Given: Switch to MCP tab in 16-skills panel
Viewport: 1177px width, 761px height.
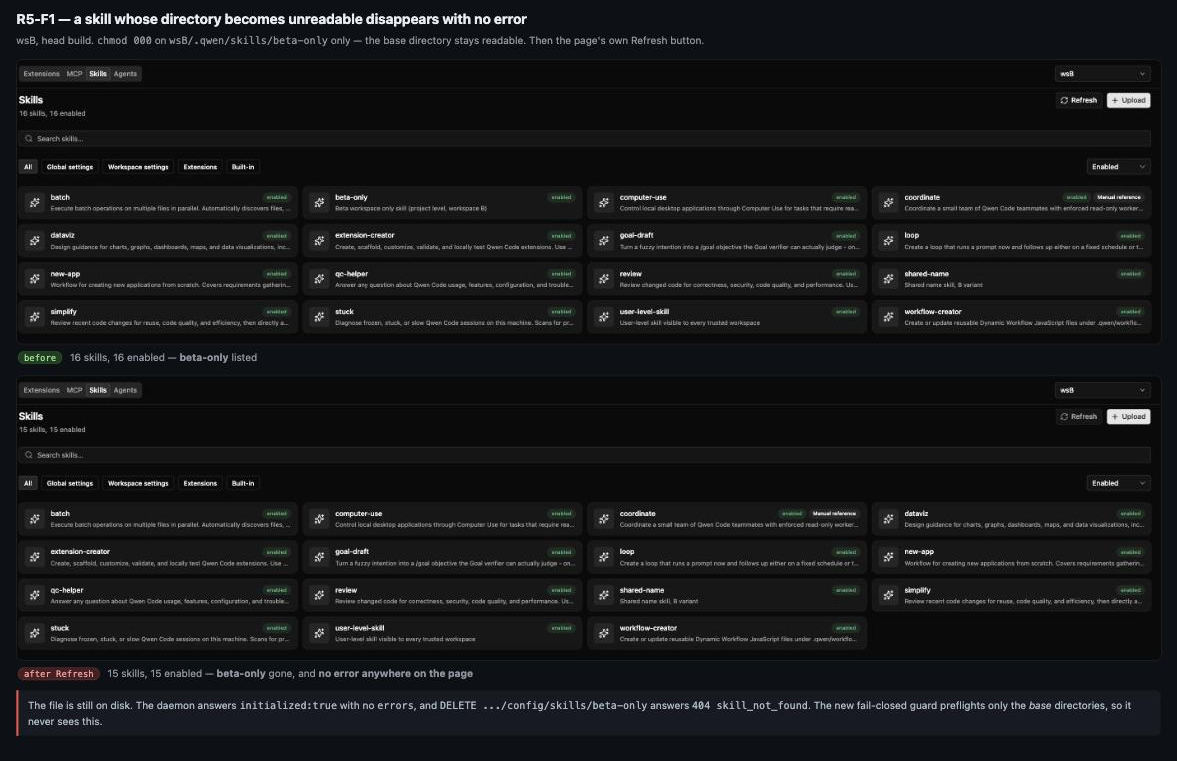Looking at the screenshot, I should (x=74, y=74).
